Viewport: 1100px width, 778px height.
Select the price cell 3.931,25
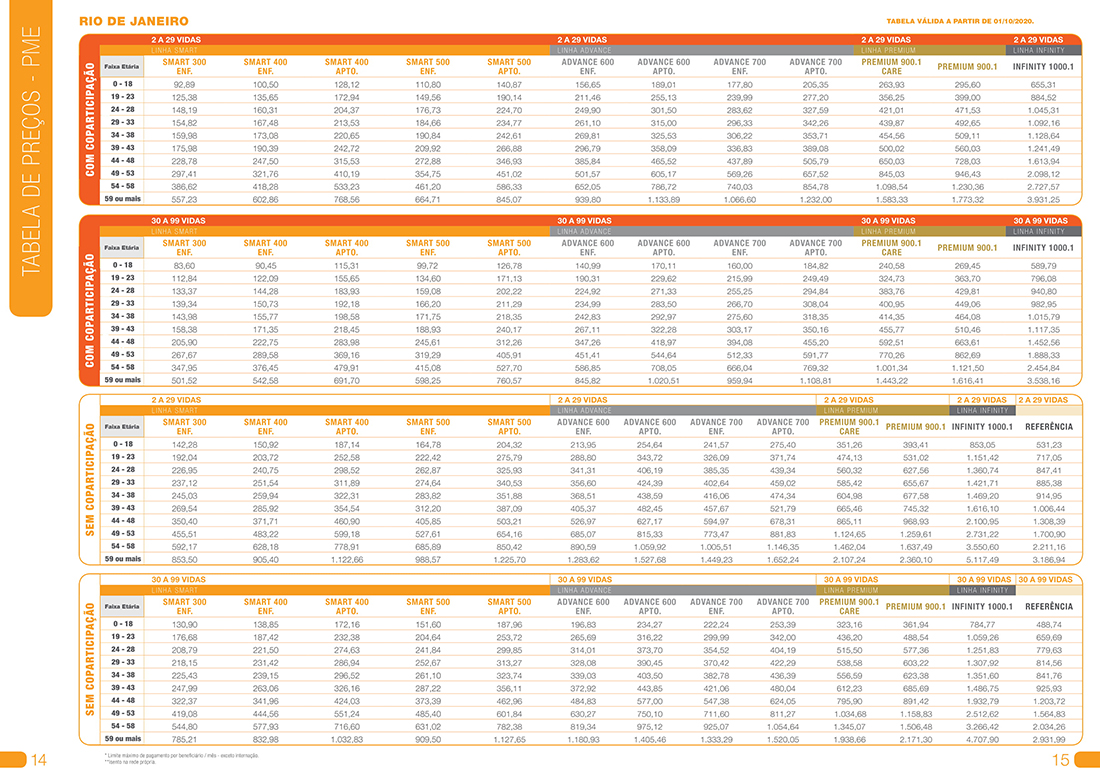1043,200
